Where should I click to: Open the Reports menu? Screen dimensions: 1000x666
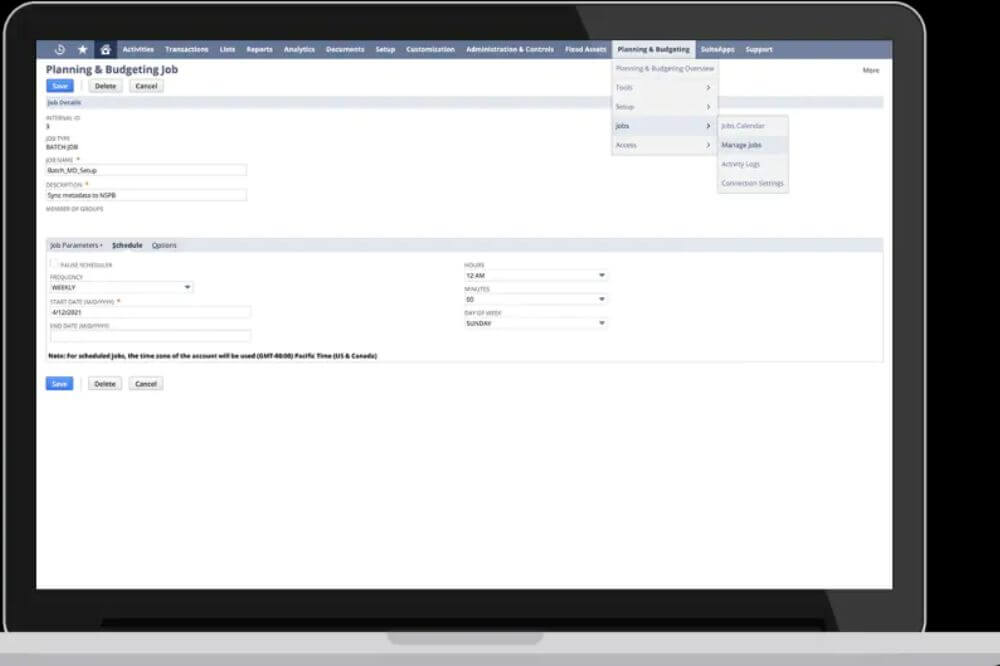click(x=259, y=48)
